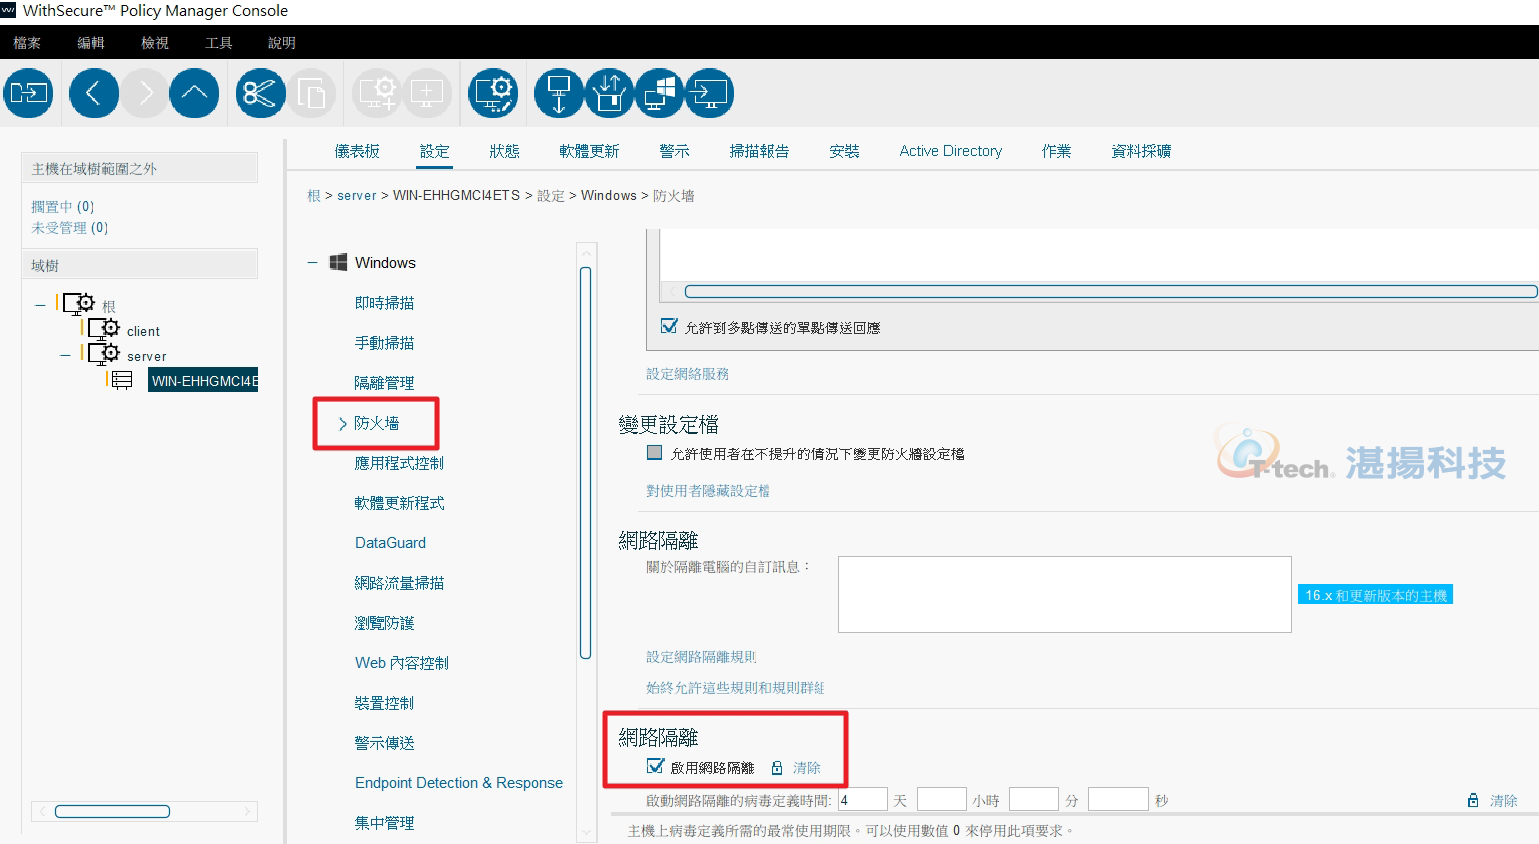
Task: Open the 檢視 menu
Action: pos(155,43)
